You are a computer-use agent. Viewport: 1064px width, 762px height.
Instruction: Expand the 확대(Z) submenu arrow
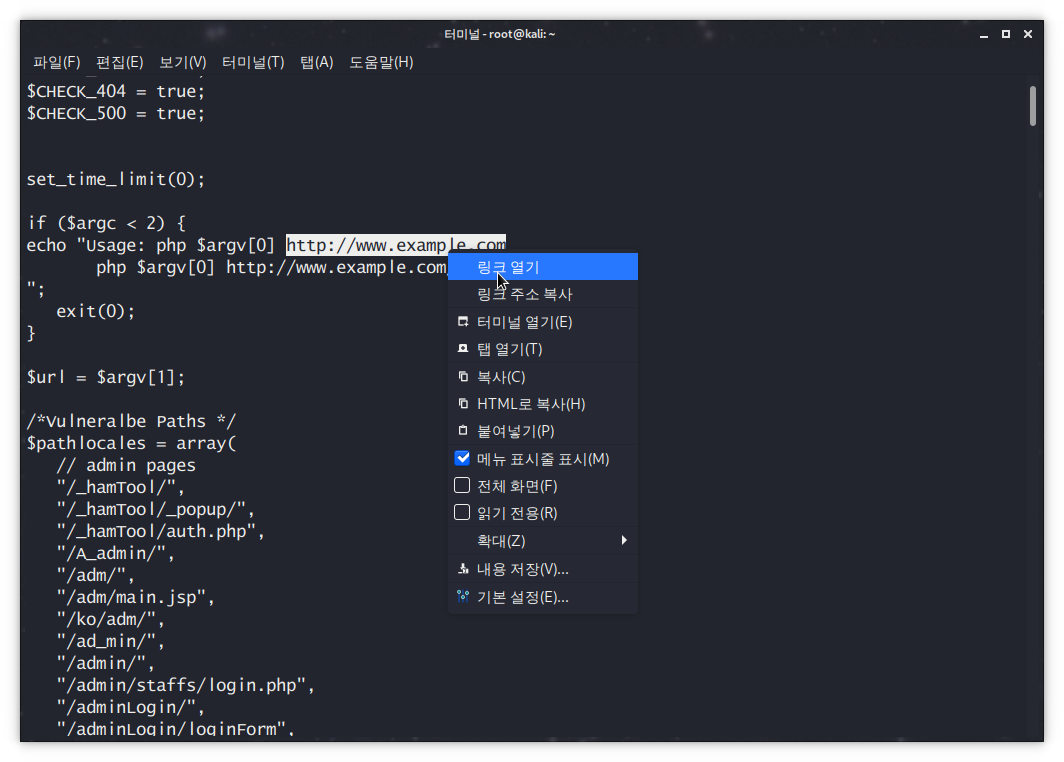[x=624, y=540]
